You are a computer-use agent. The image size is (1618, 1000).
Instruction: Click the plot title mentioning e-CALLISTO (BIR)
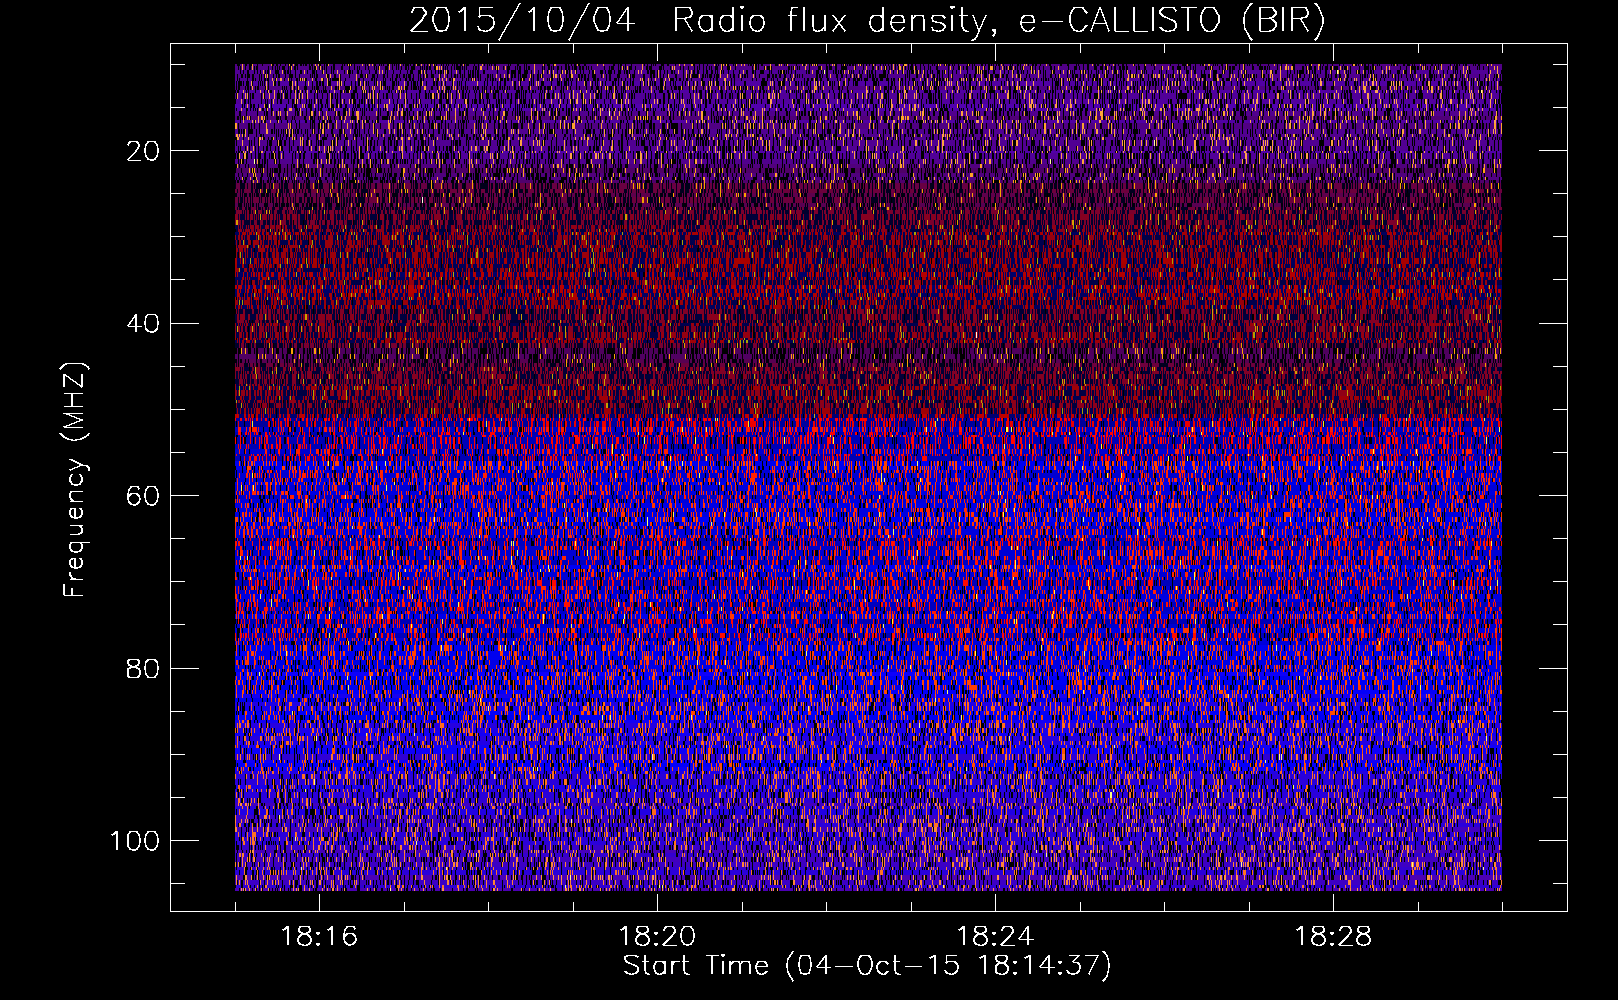[x=867, y=21]
